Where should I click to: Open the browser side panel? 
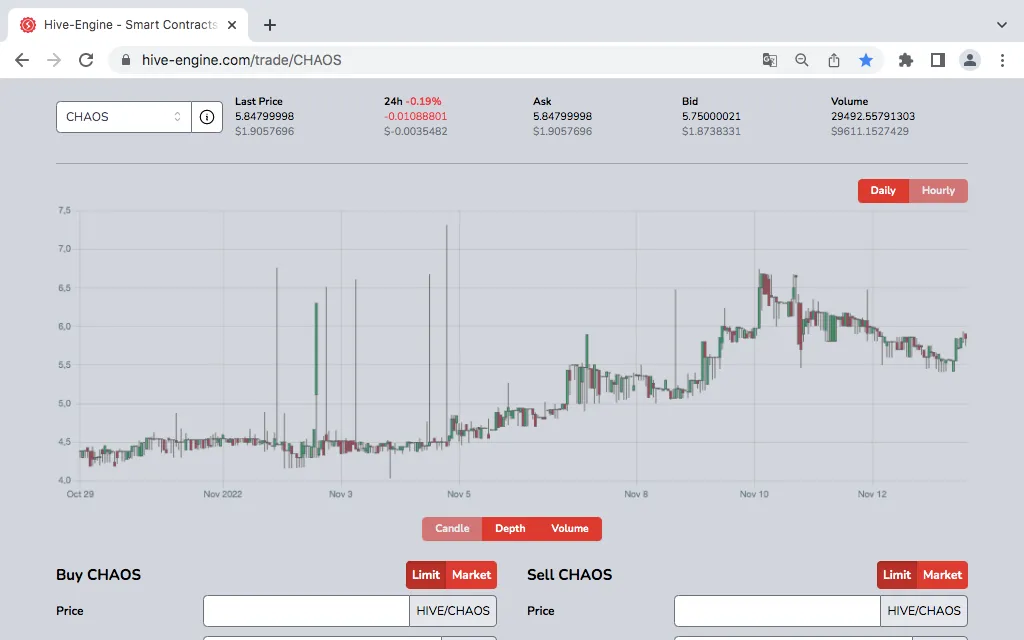938,60
